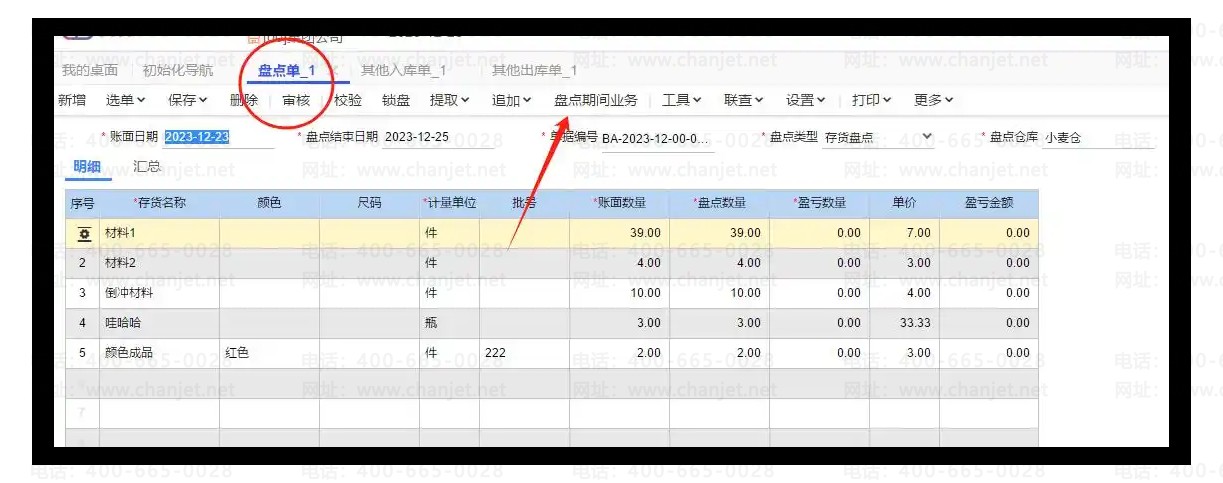Select the 颜色成品 cell
This screenshot has height=483, width=1223.
point(159,353)
